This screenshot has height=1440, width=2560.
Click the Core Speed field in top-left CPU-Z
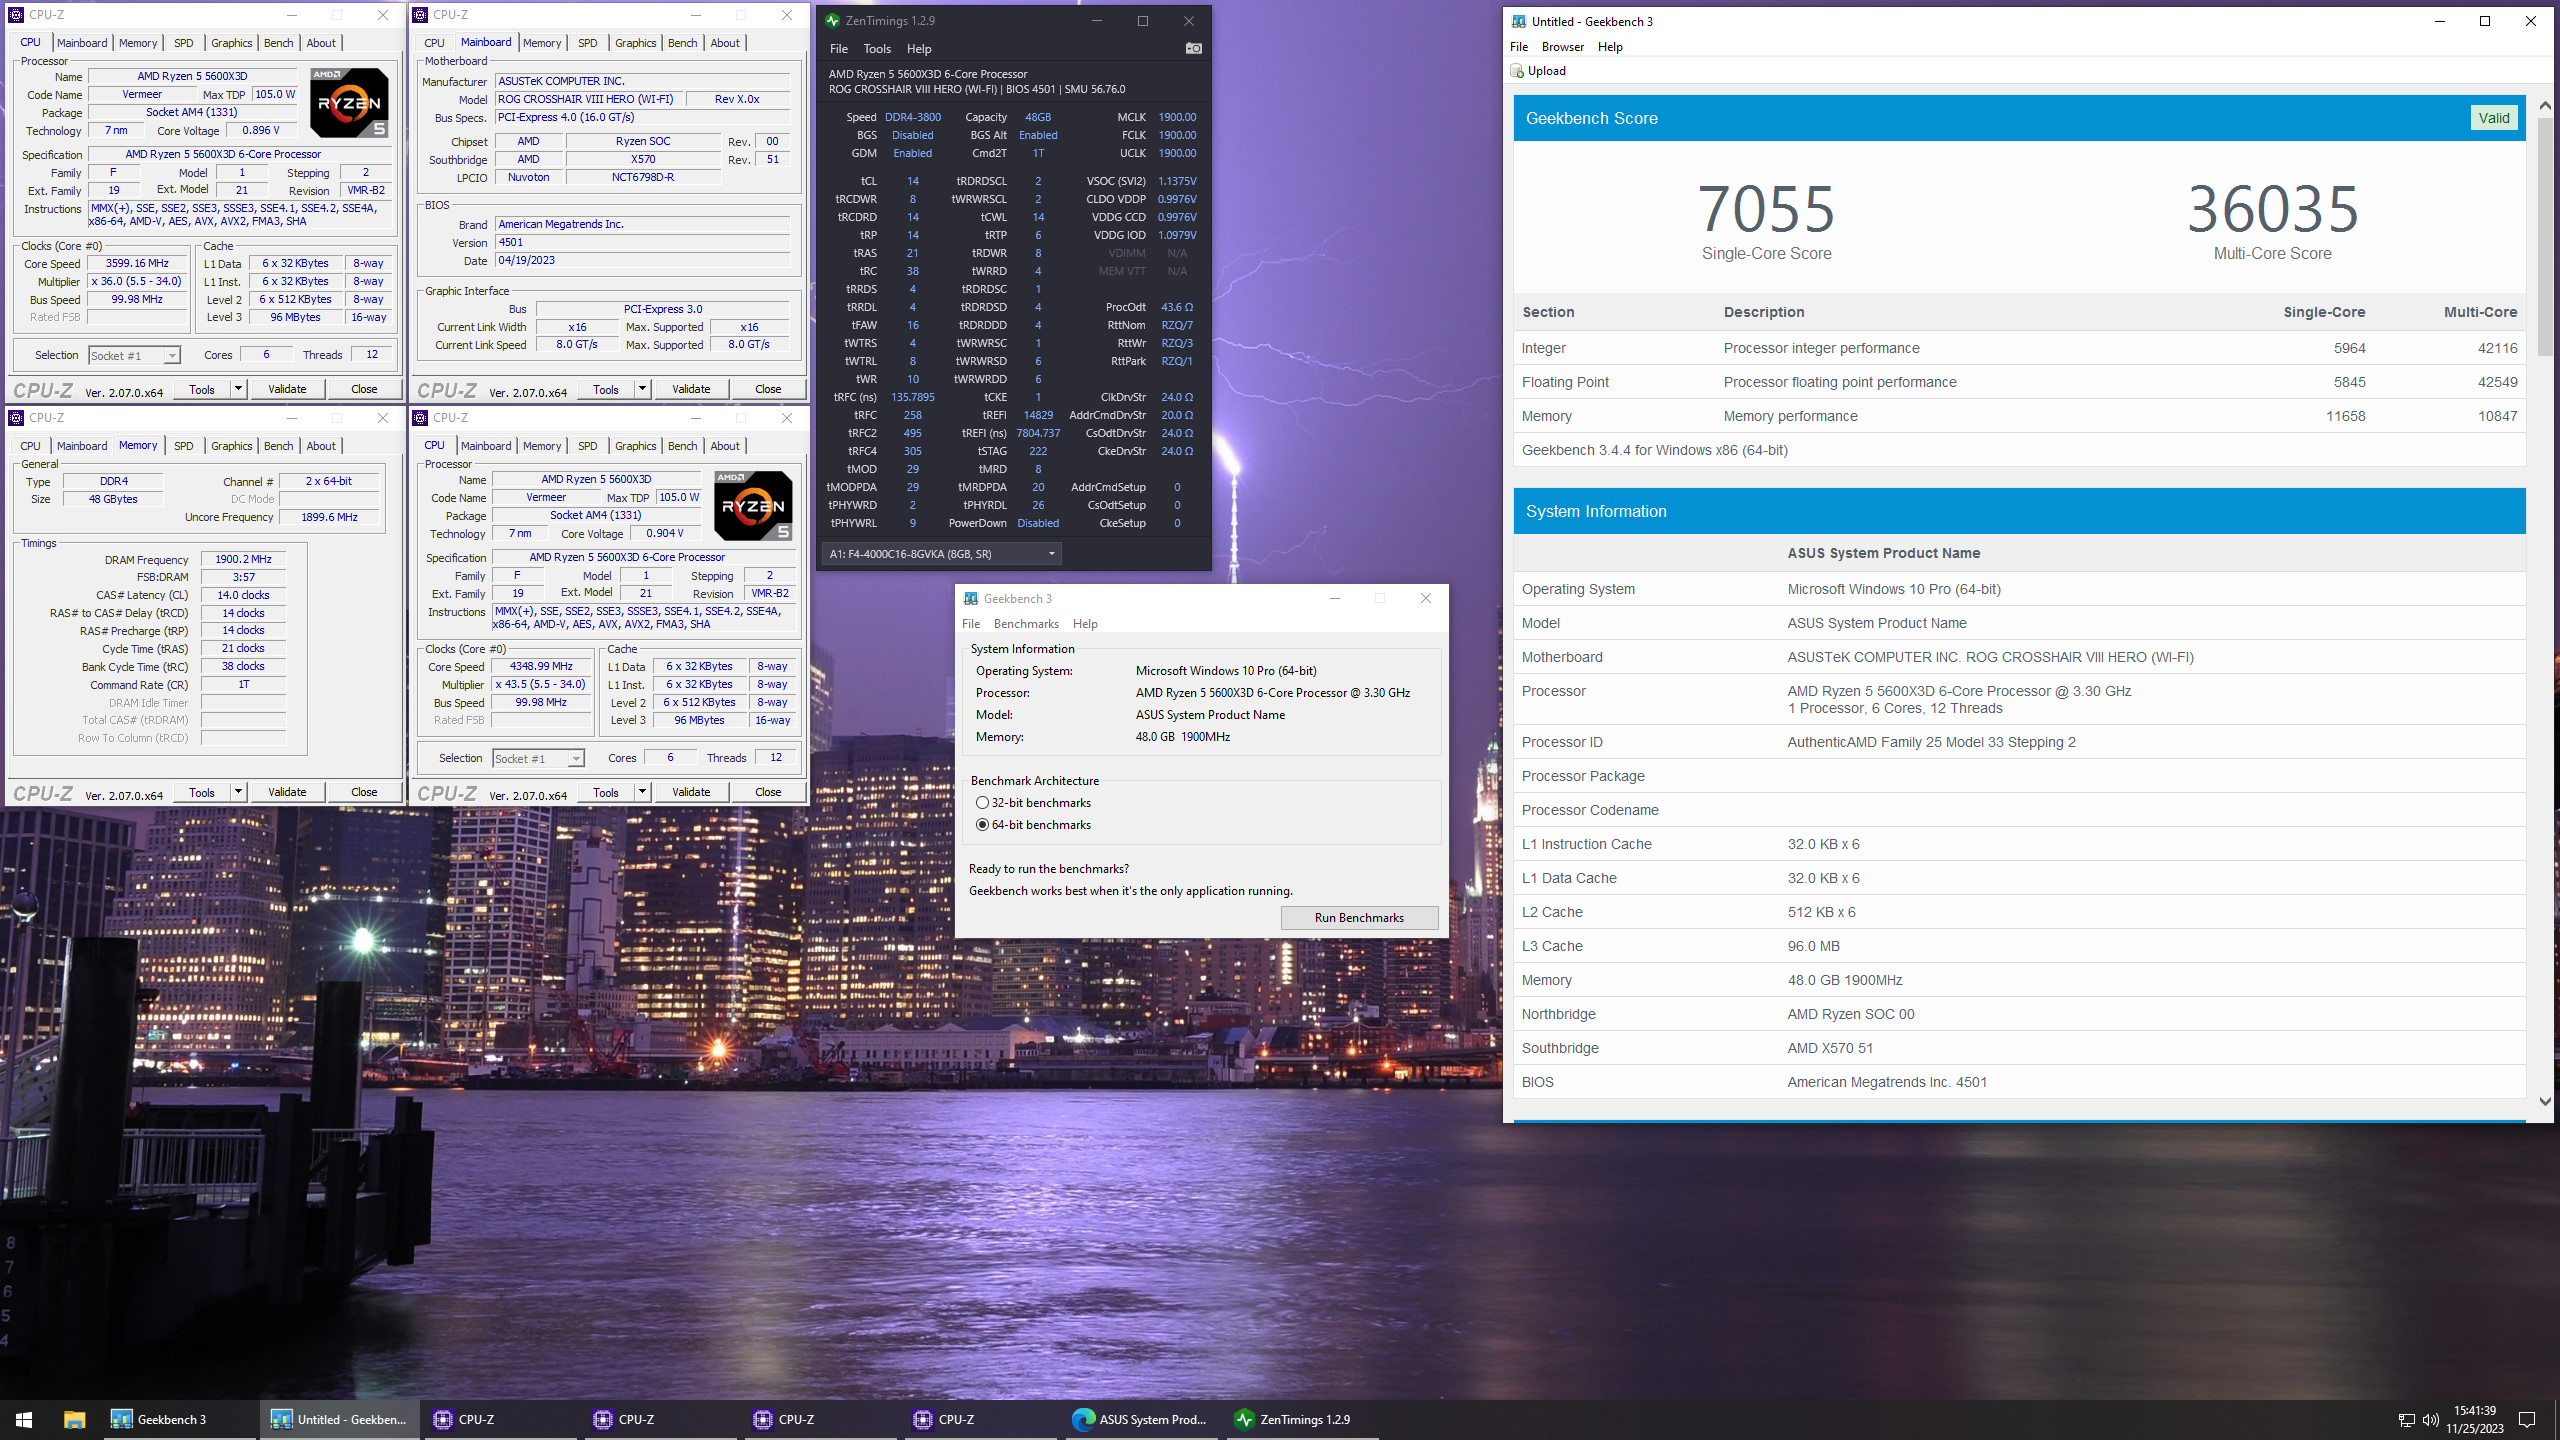[137, 263]
